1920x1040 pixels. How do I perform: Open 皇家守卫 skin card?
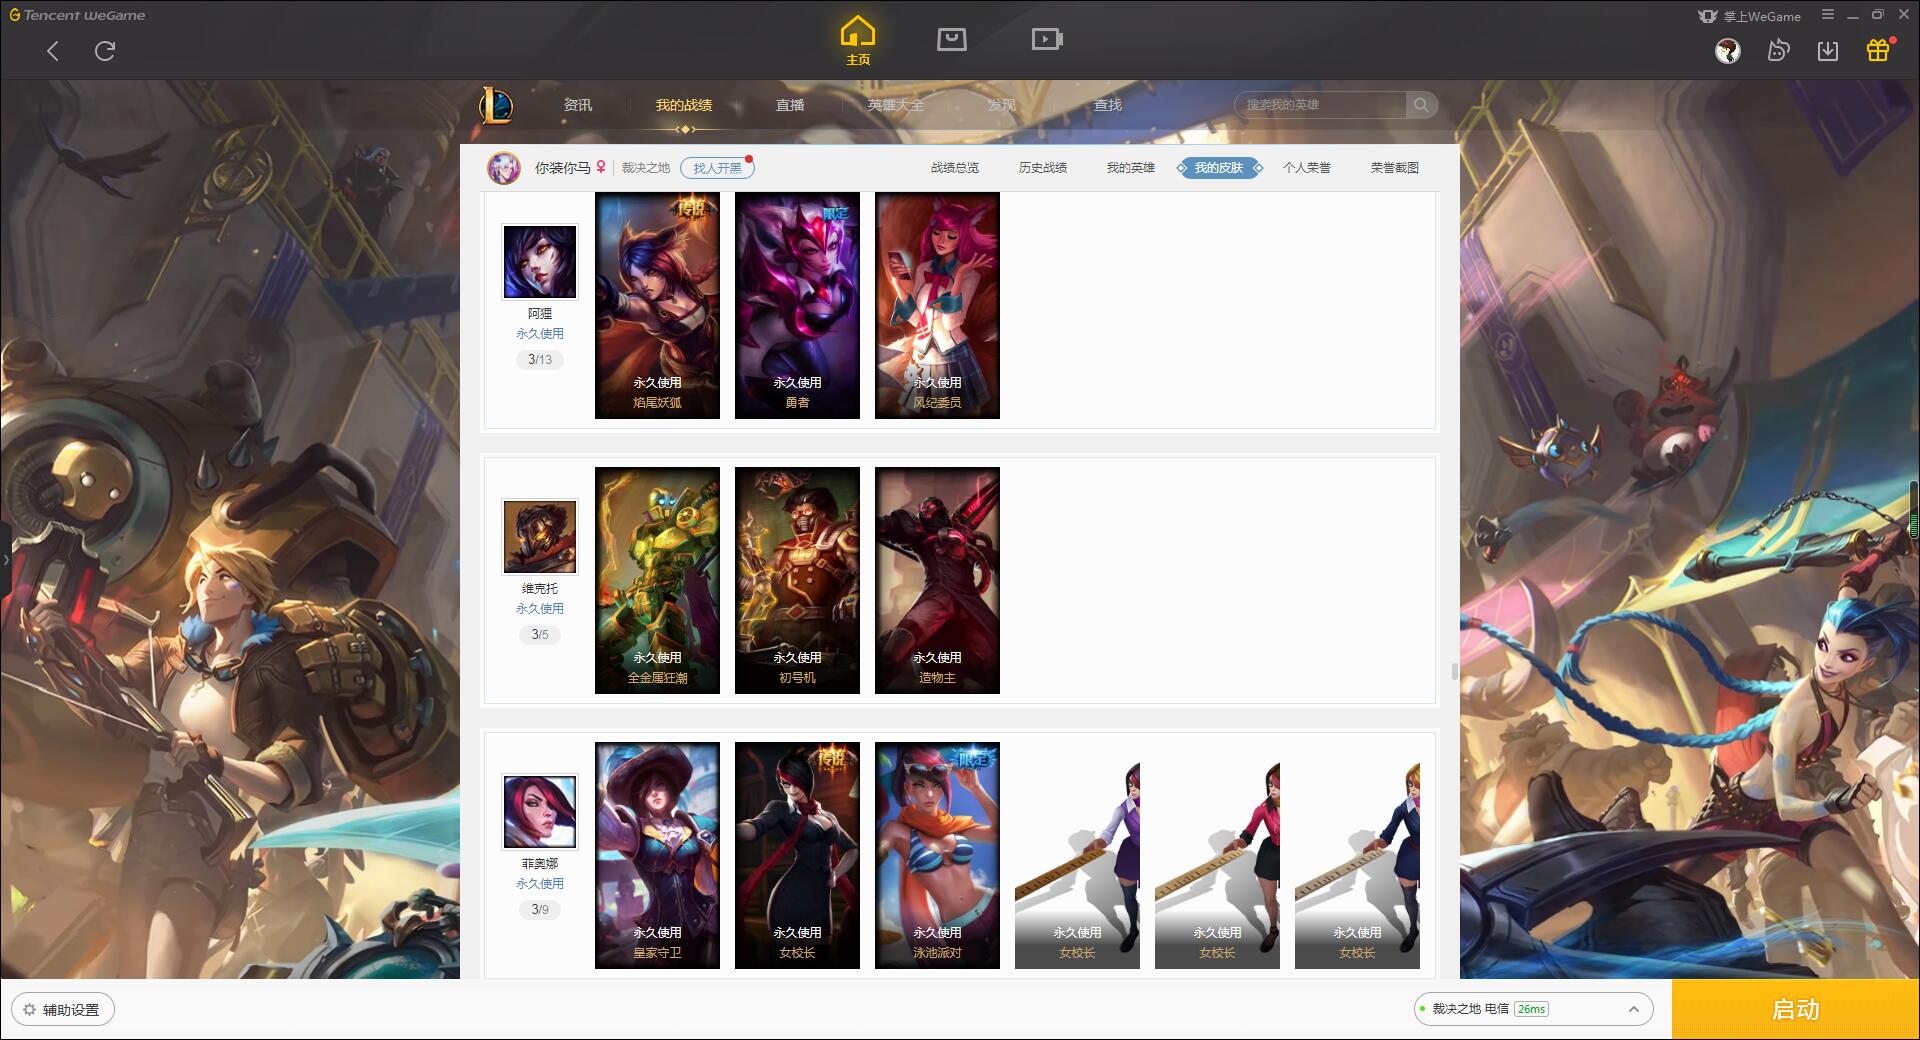point(657,855)
